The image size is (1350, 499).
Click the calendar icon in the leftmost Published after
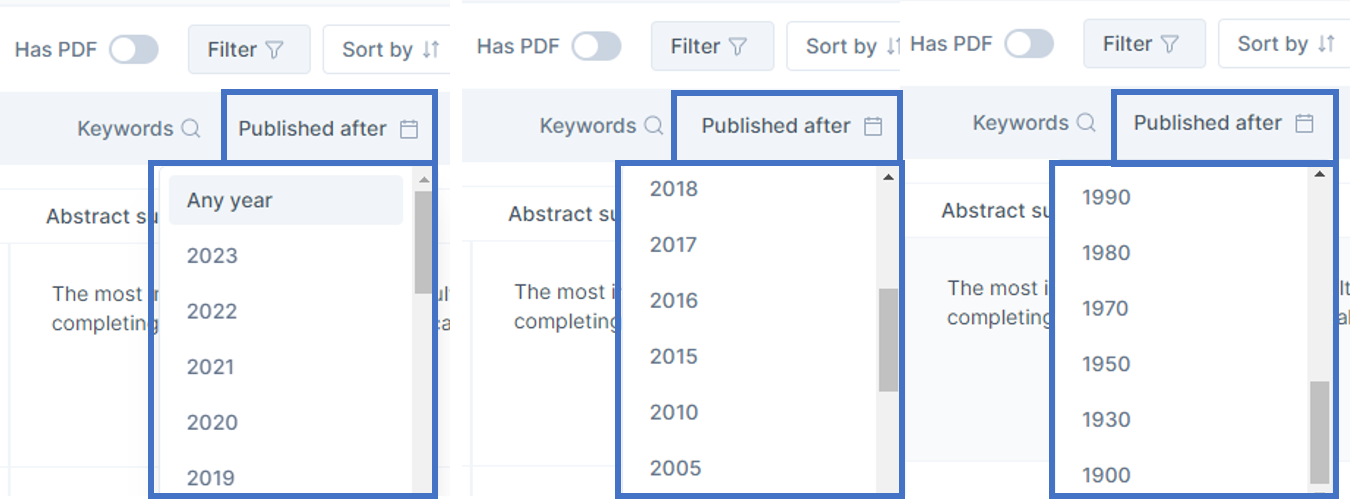(x=408, y=129)
